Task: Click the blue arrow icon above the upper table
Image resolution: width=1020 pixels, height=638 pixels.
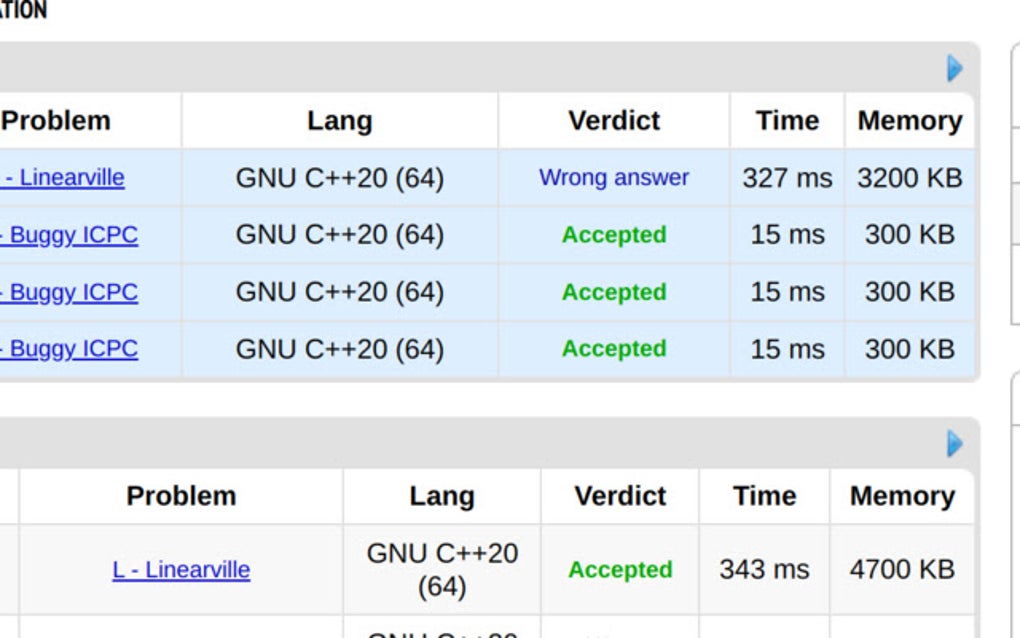Action: click(x=954, y=68)
